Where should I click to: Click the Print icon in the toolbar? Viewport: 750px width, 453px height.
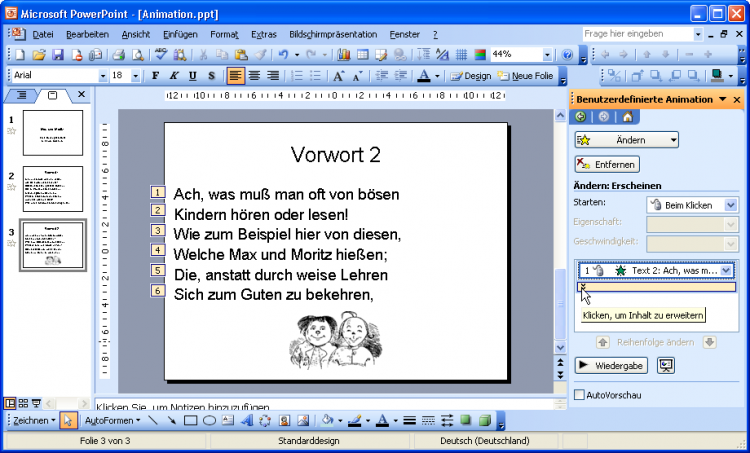[116, 55]
